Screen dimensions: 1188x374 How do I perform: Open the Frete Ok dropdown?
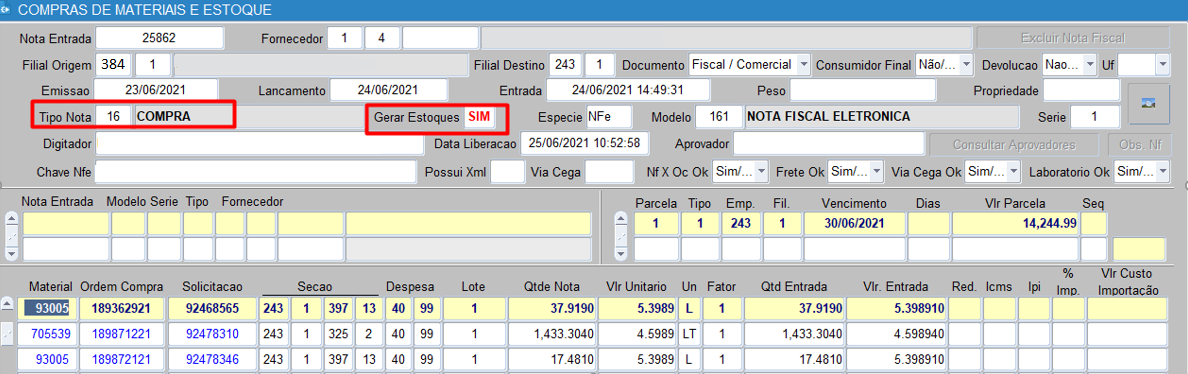[x=877, y=172]
